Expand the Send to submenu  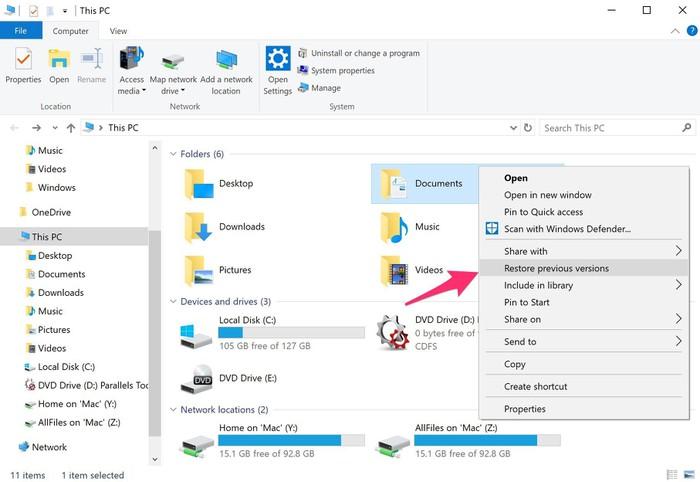click(x=584, y=341)
